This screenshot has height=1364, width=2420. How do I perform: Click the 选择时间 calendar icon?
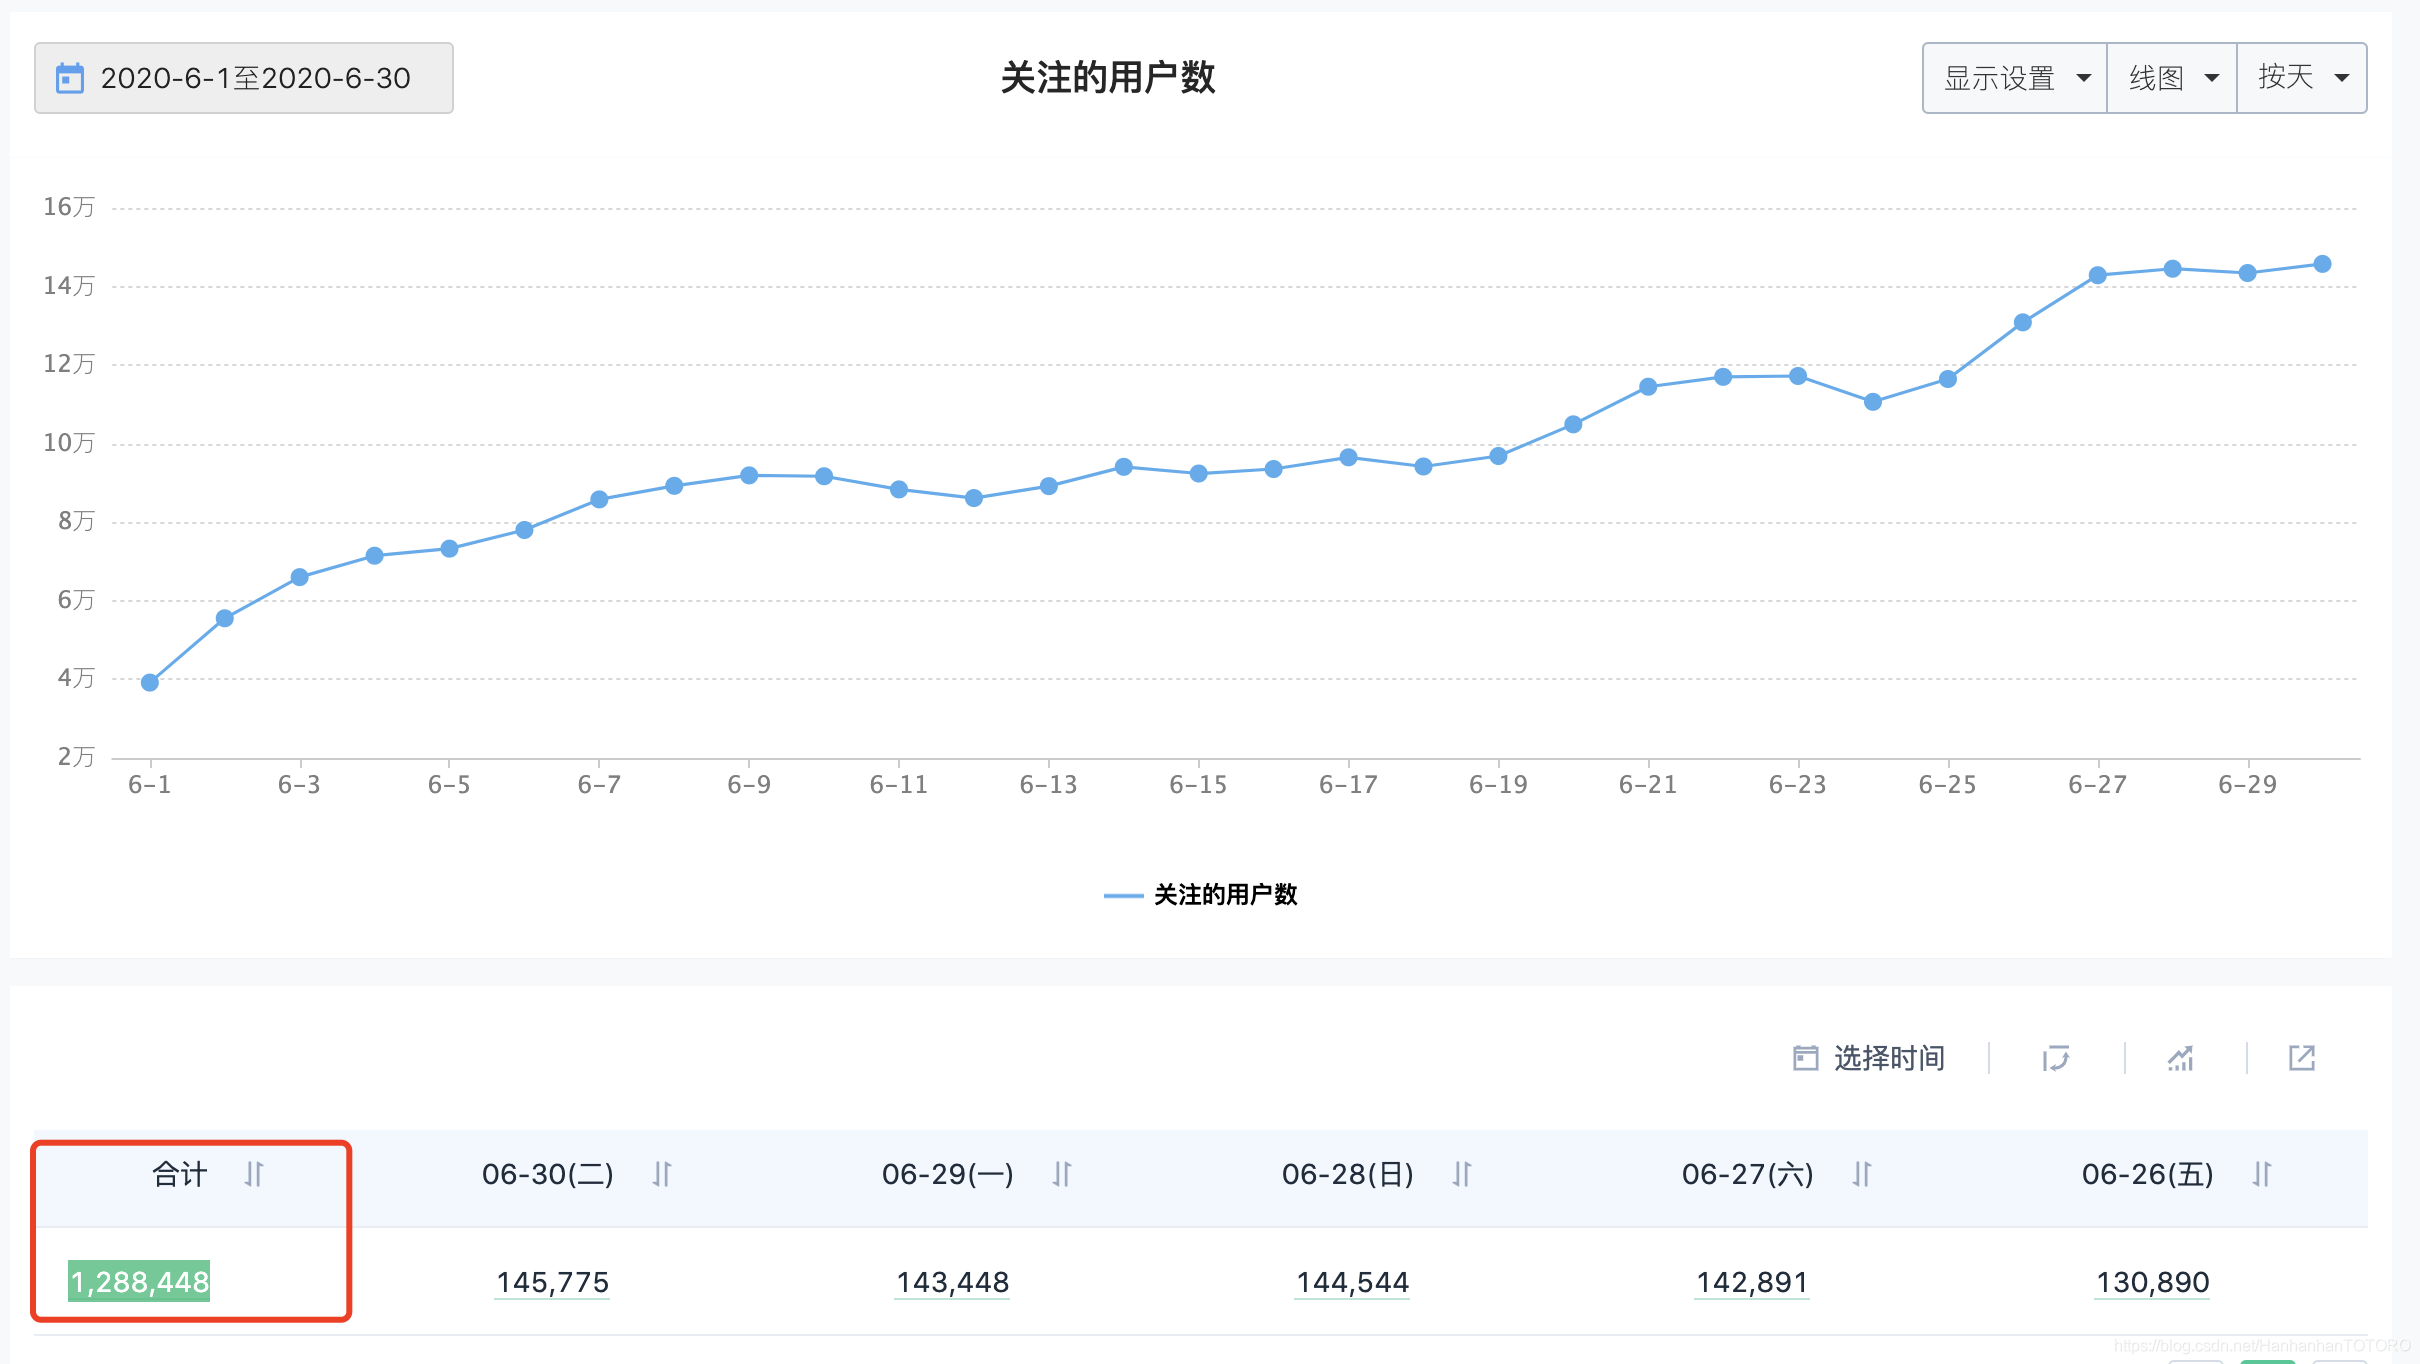[1805, 1058]
